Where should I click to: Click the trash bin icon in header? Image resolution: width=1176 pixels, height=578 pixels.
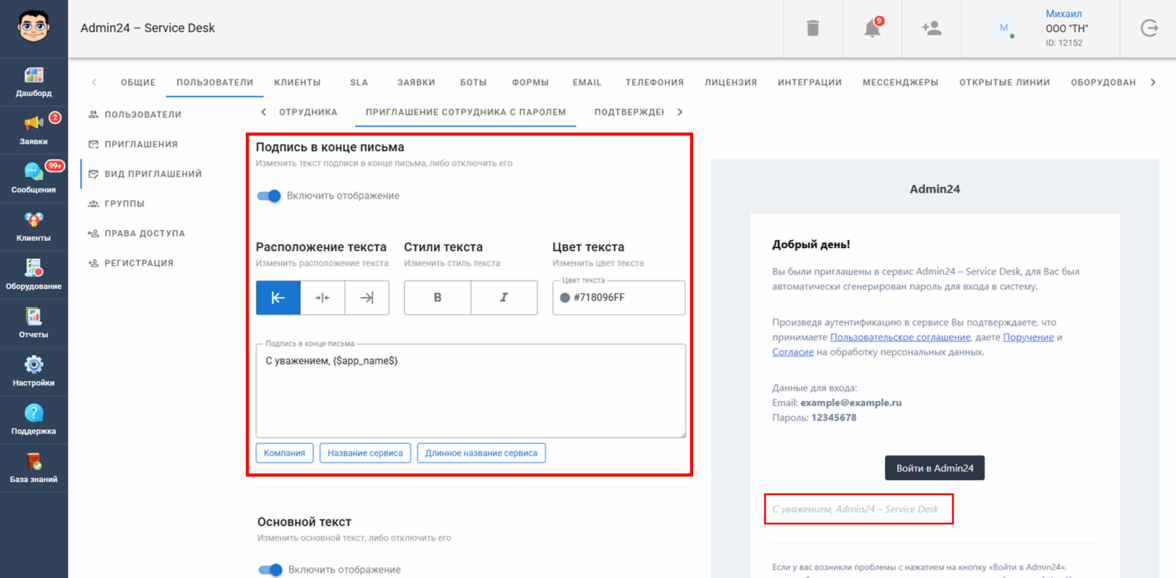click(812, 28)
